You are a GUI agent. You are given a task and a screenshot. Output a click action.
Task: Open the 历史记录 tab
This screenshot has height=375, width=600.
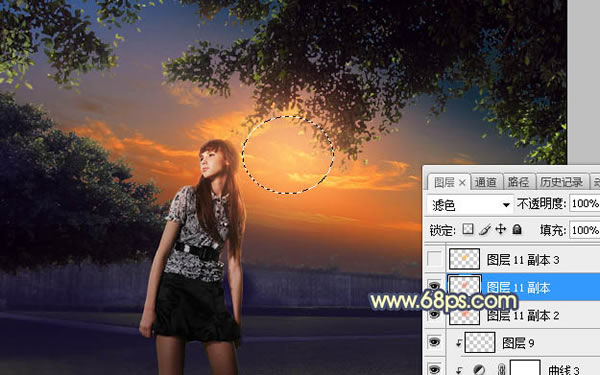(x=562, y=183)
